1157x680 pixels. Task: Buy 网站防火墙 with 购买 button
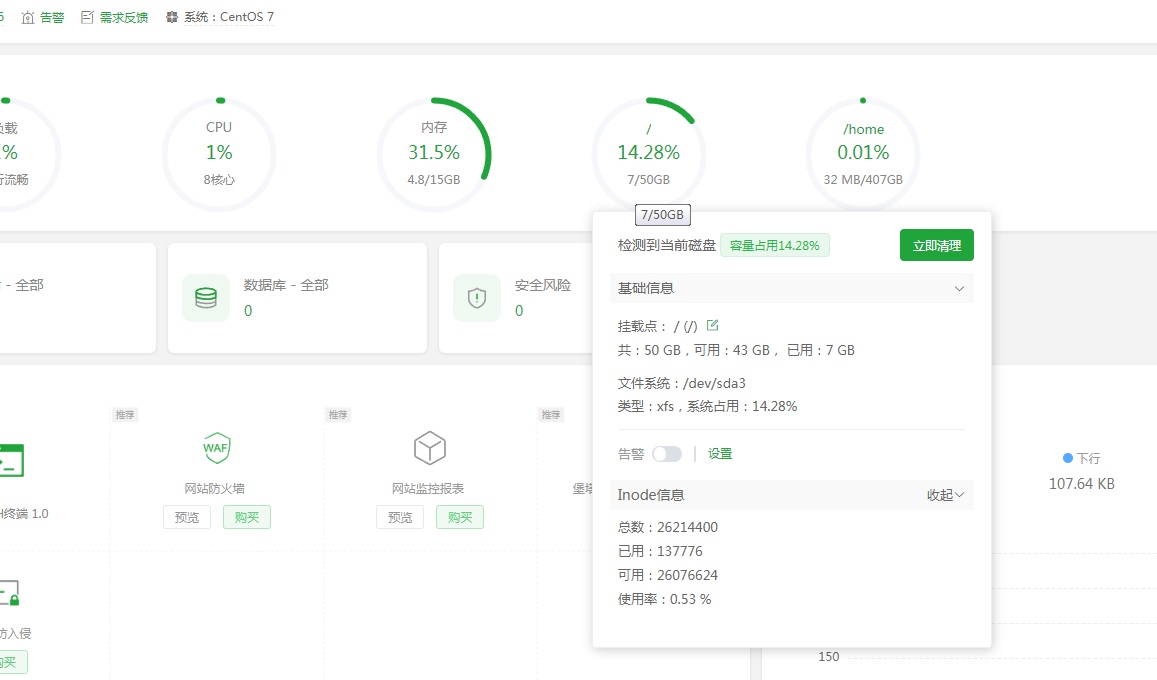[x=246, y=517]
